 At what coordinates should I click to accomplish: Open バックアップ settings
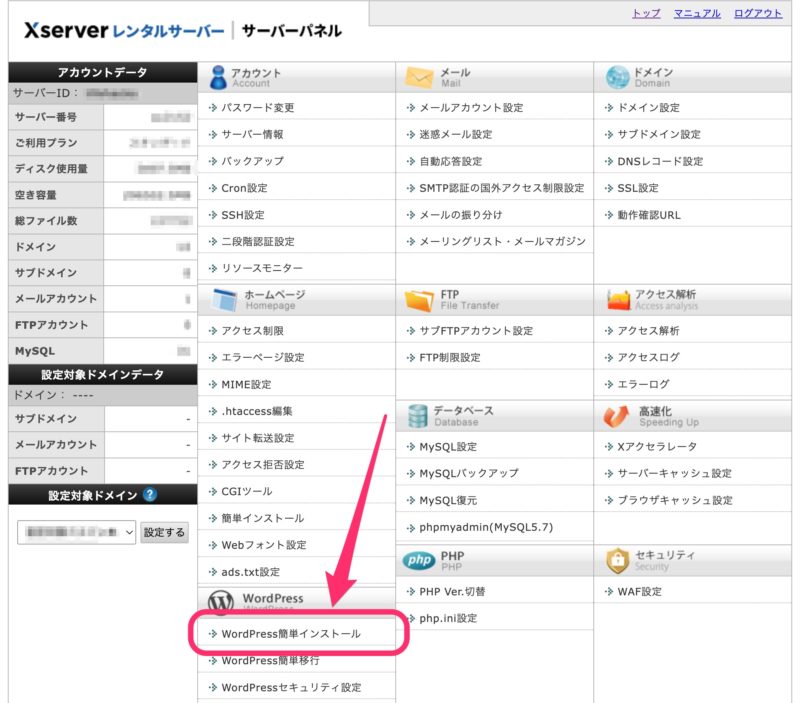(253, 161)
